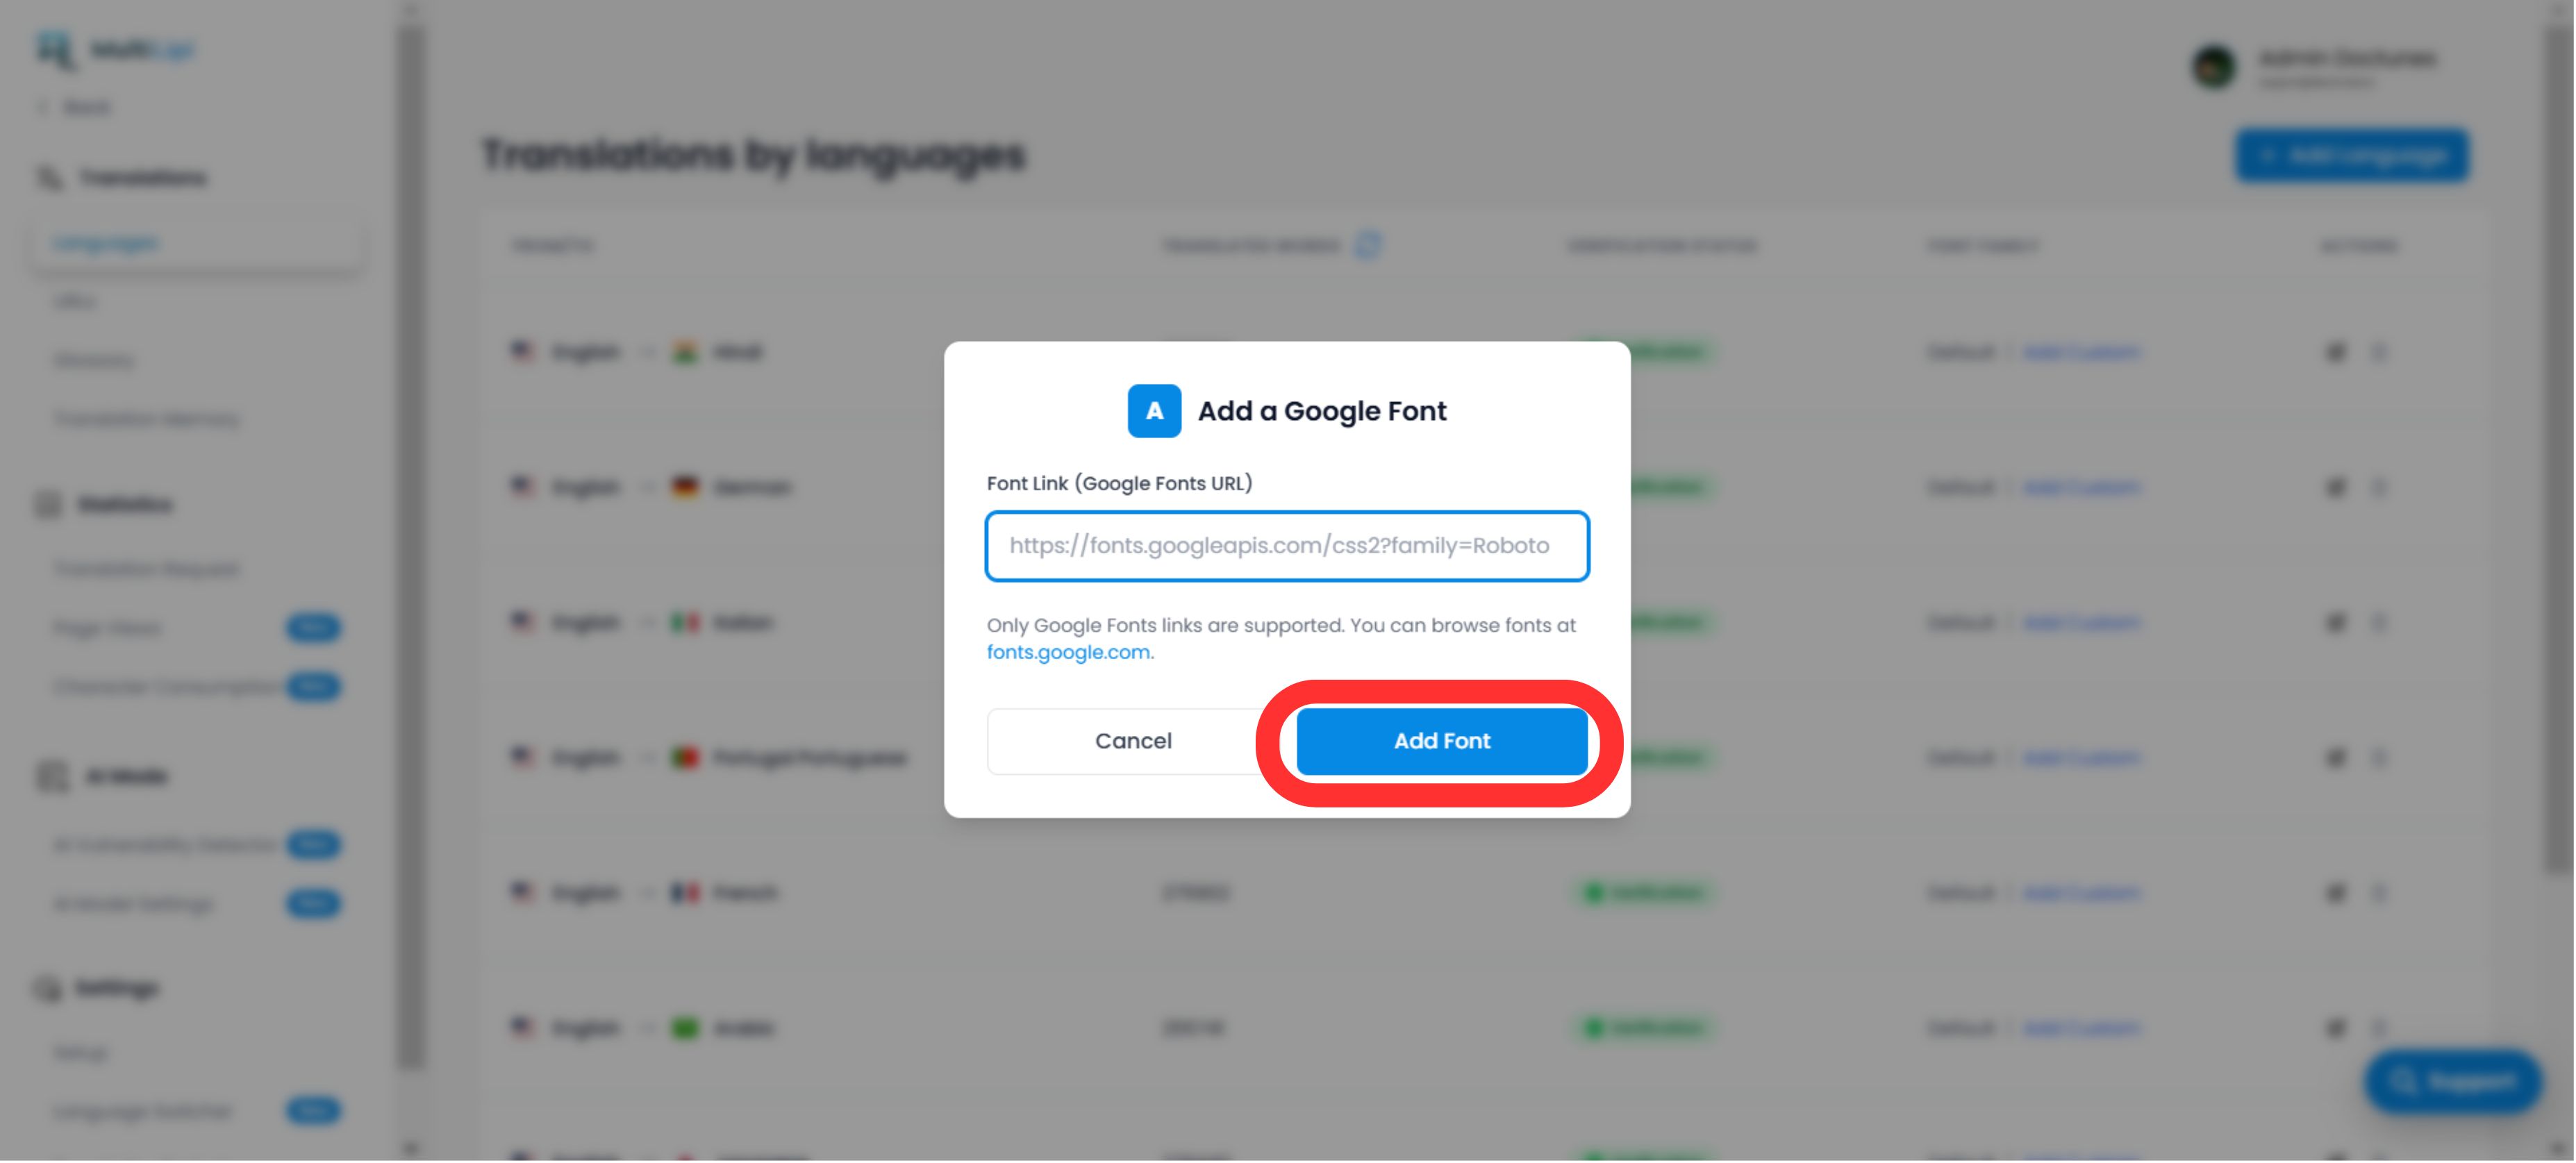Click the delete icon in the English-German row

tap(2381, 487)
